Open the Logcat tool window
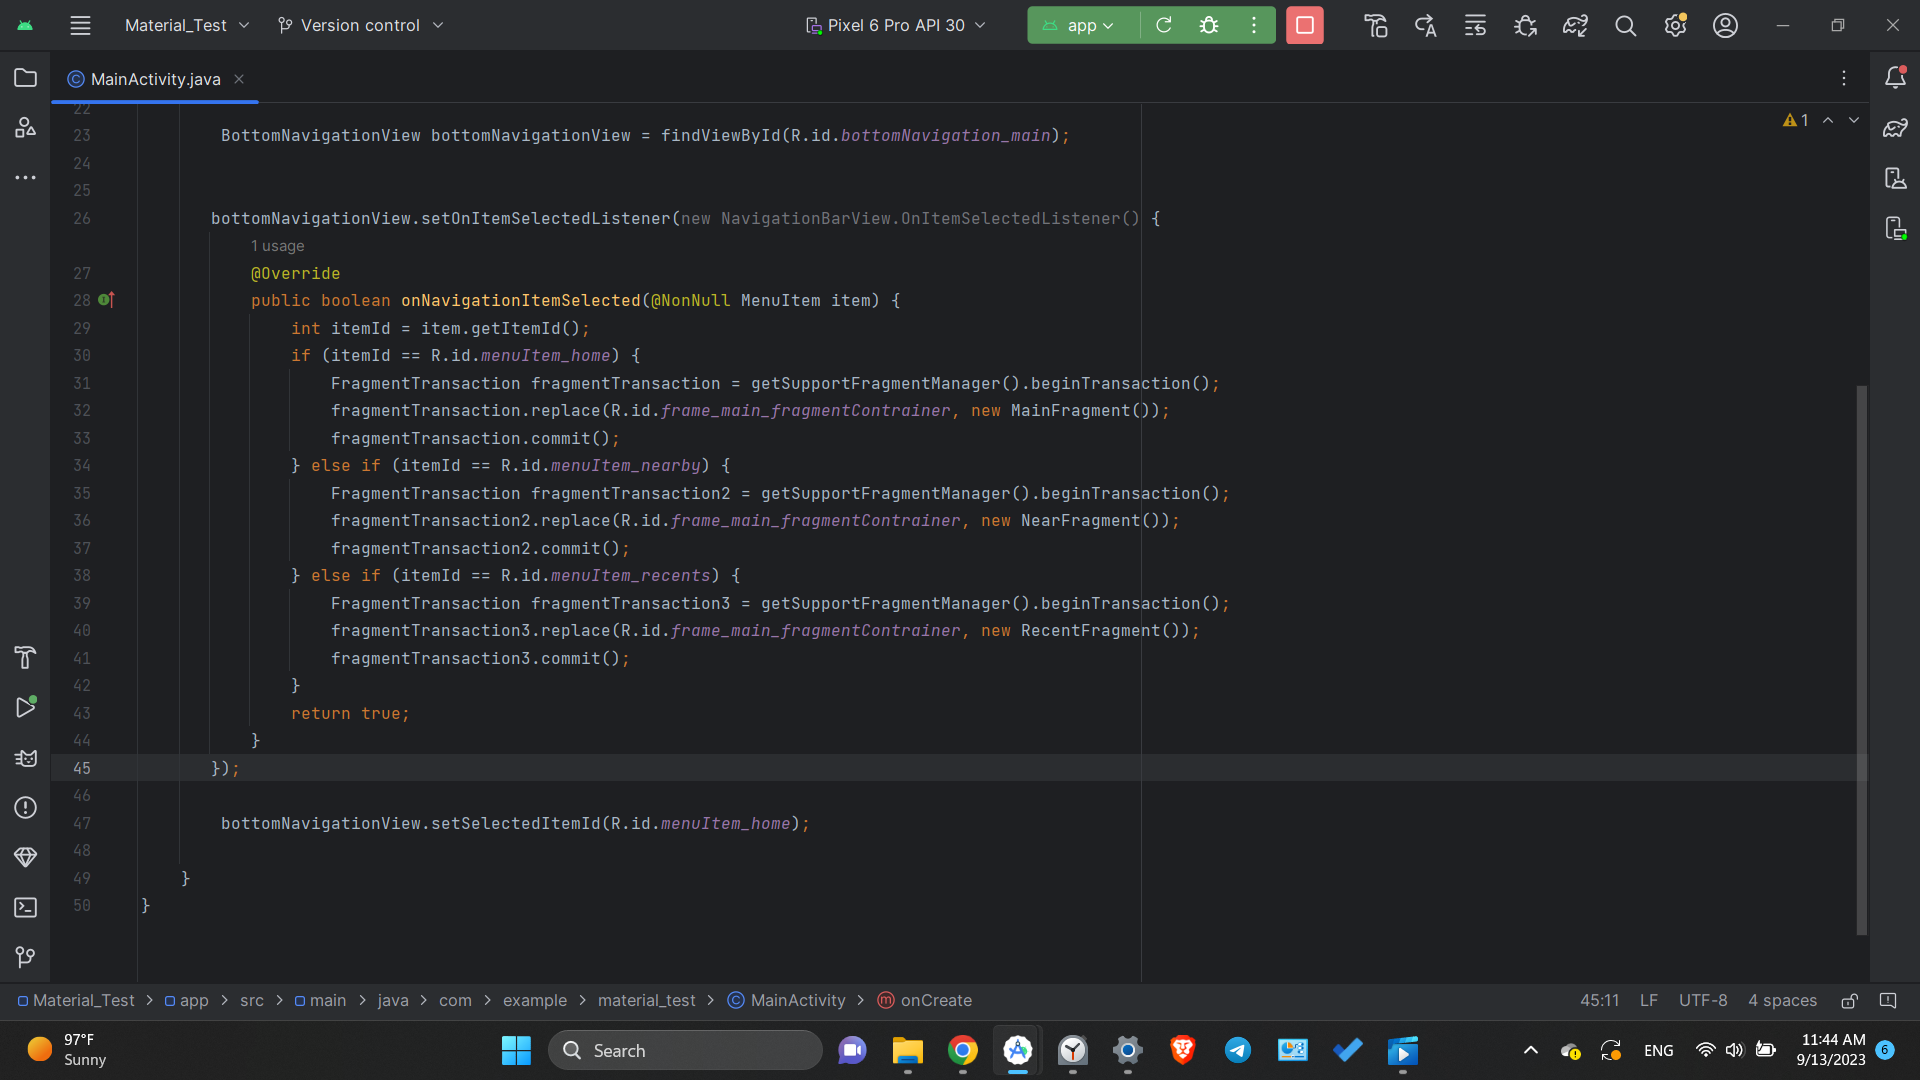This screenshot has width=1920, height=1080. click(25, 757)
